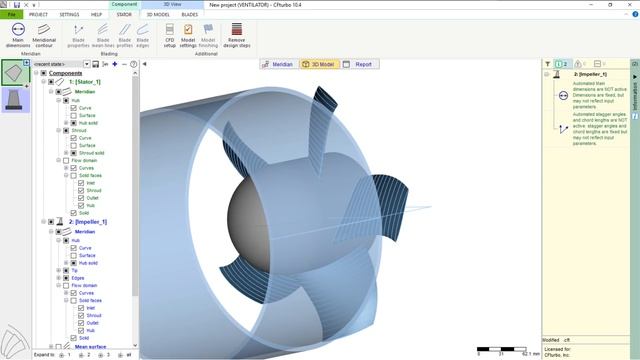Open SETTINGS ribbon tab

click(x=69, y=14)
